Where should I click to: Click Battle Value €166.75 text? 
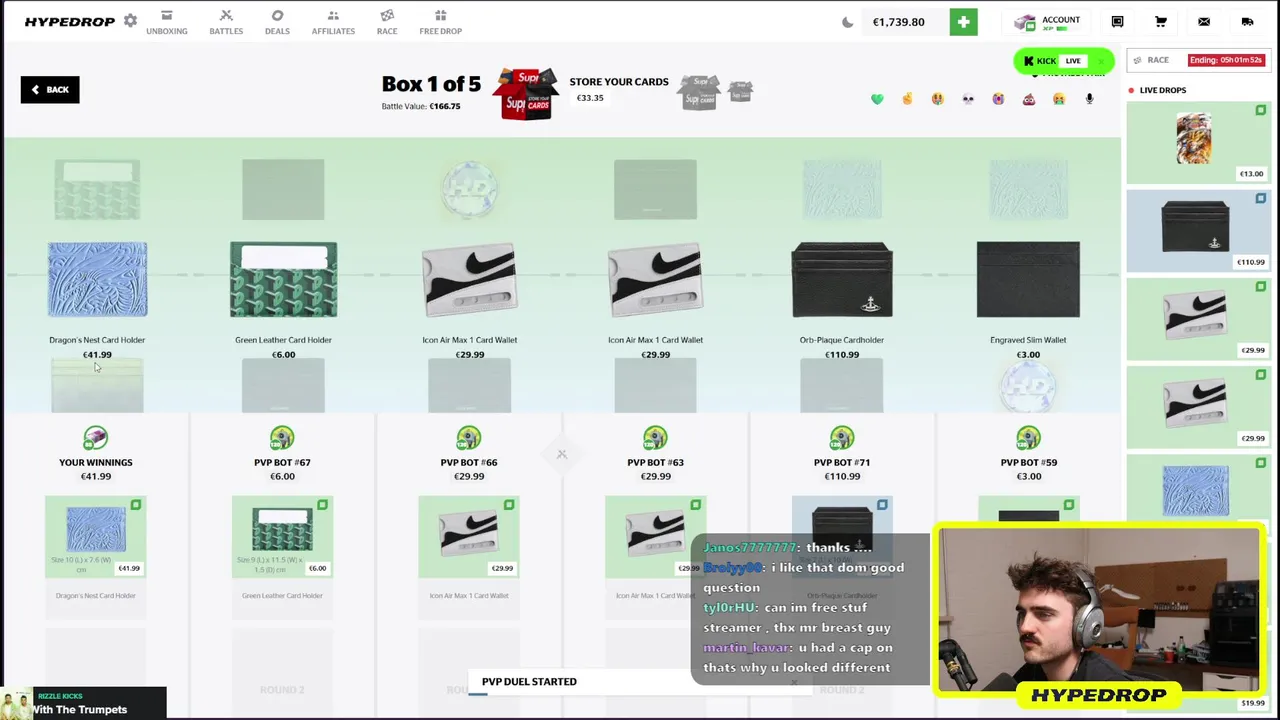(x=421, y=106)
